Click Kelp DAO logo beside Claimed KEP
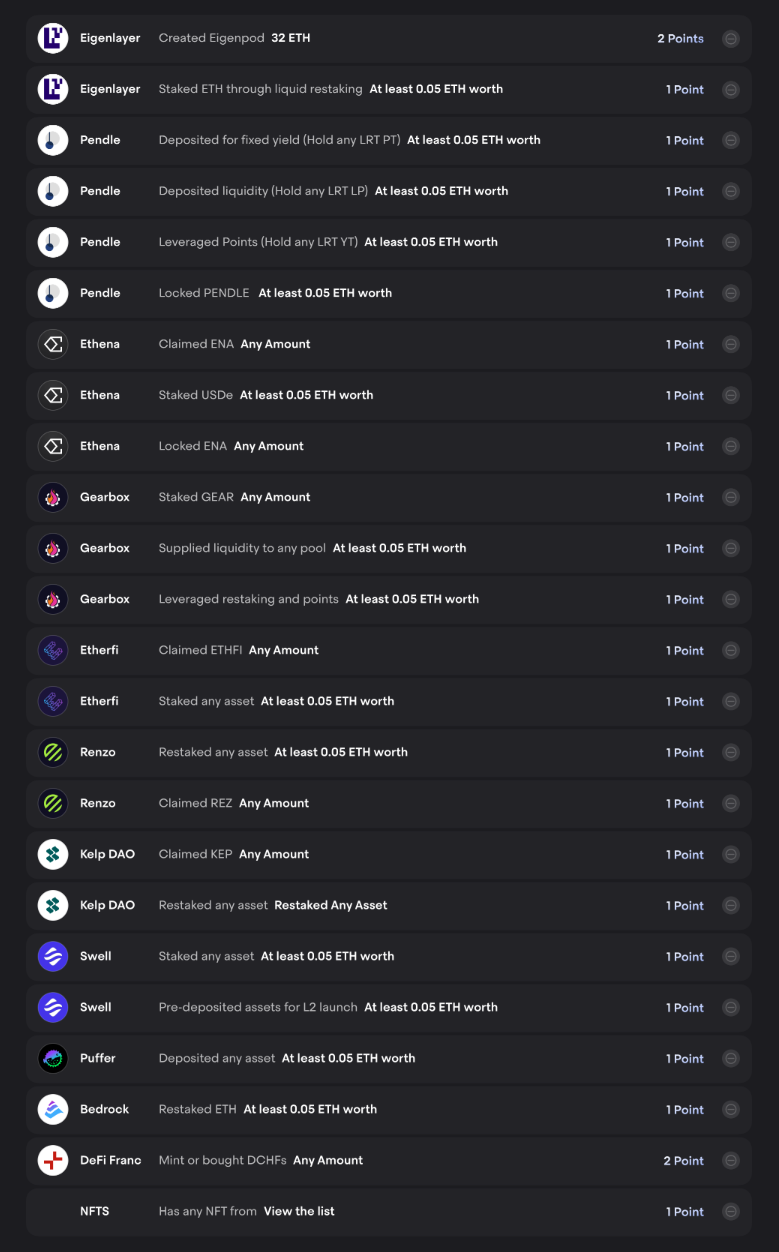 (x=53, y=854)
